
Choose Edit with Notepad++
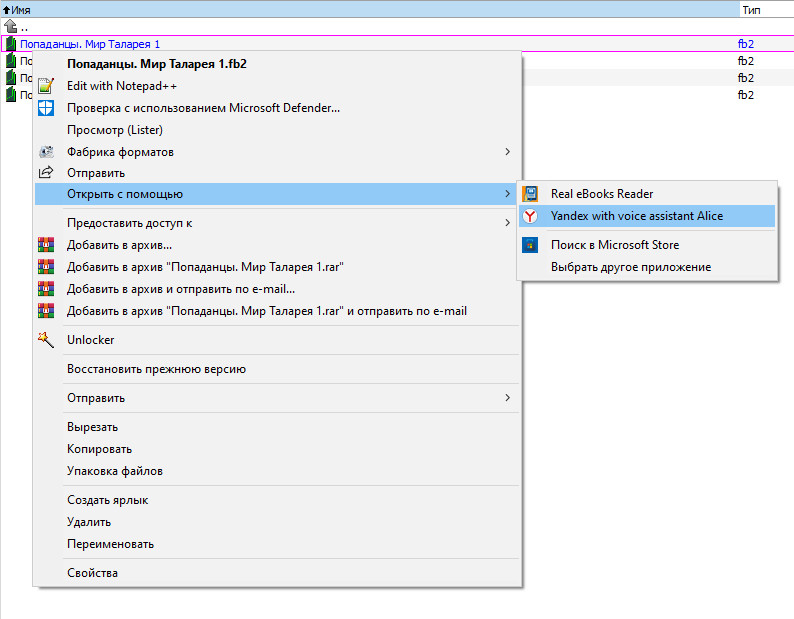pyautogui.click(x=277, y=86)
